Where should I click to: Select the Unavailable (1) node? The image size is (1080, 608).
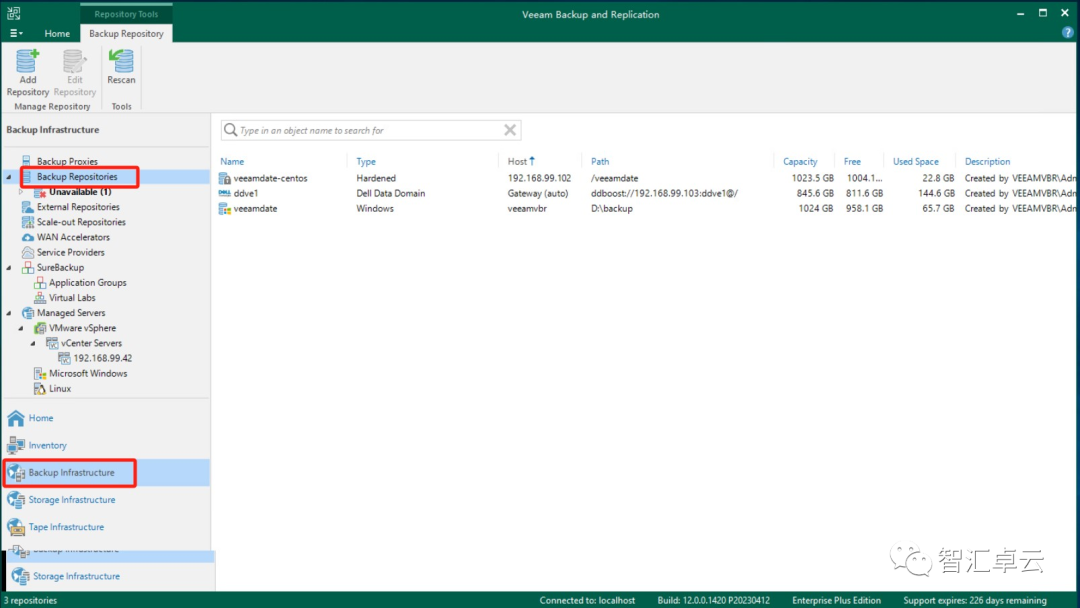click(80, 191)
